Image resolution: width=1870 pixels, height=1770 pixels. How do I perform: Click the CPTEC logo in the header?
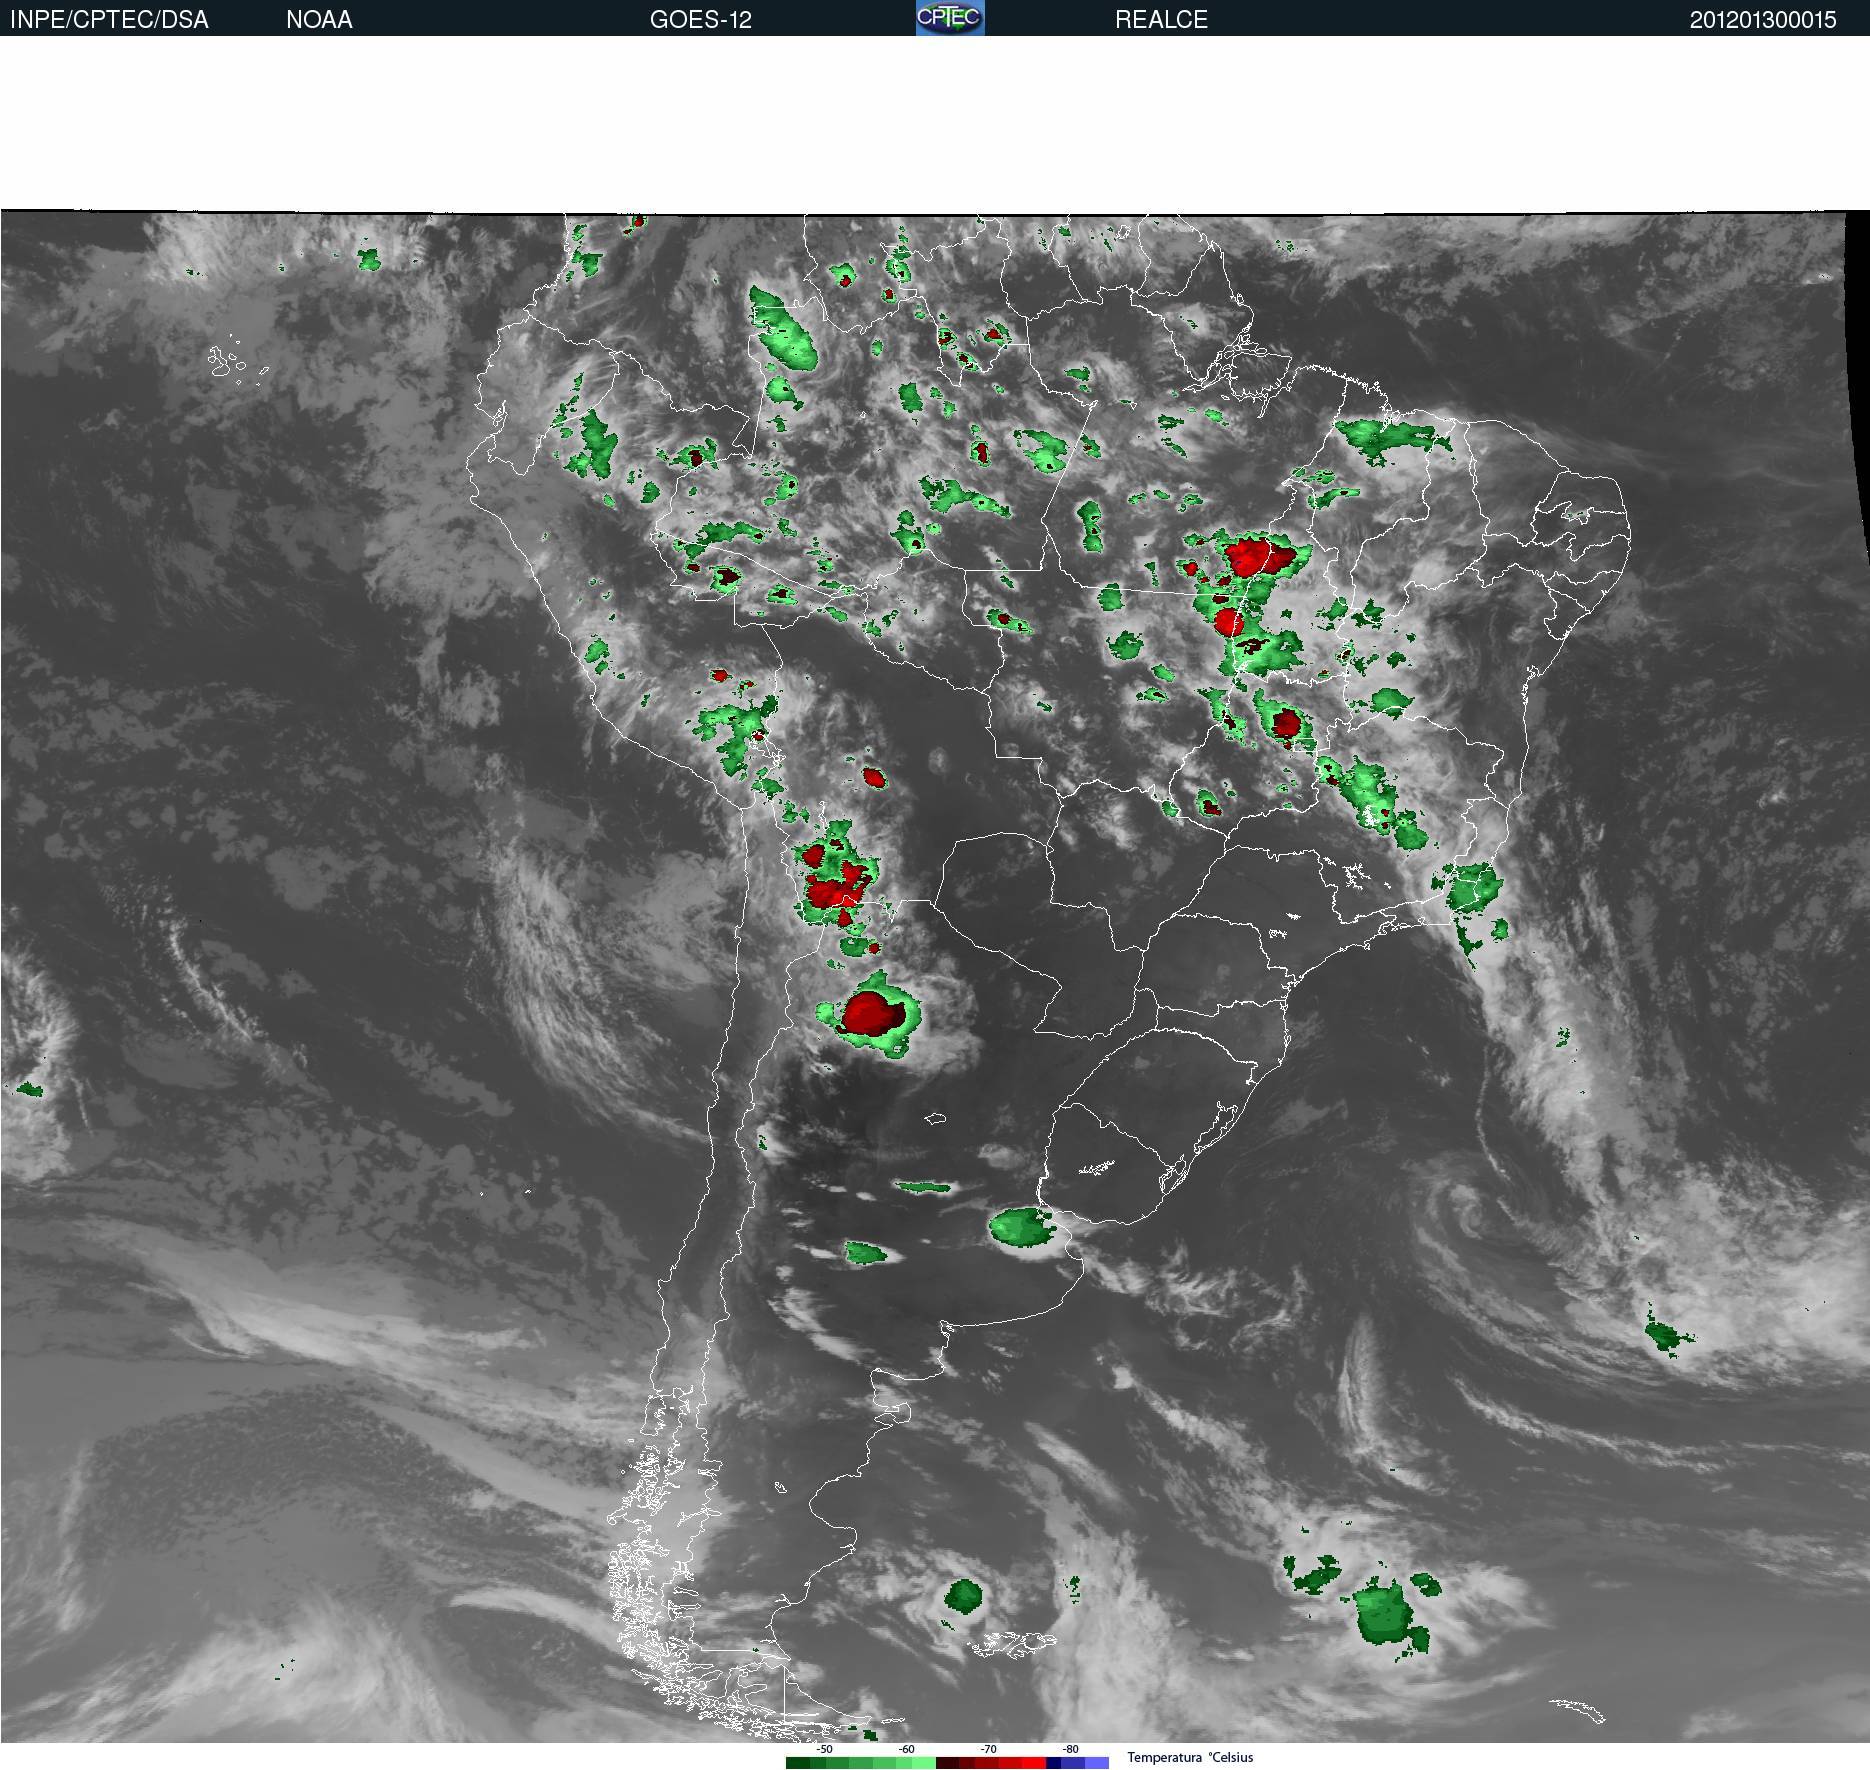click(x=950, y=18)
